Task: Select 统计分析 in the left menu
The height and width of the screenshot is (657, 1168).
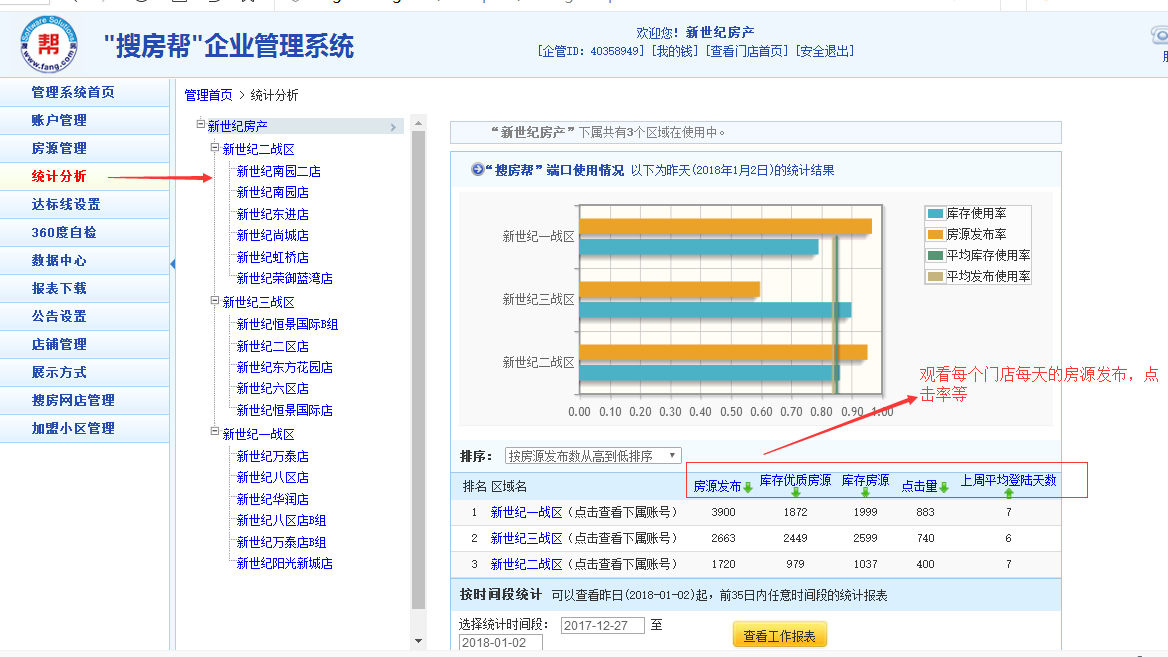Action: pyautogui.click(x=59, y=177)
